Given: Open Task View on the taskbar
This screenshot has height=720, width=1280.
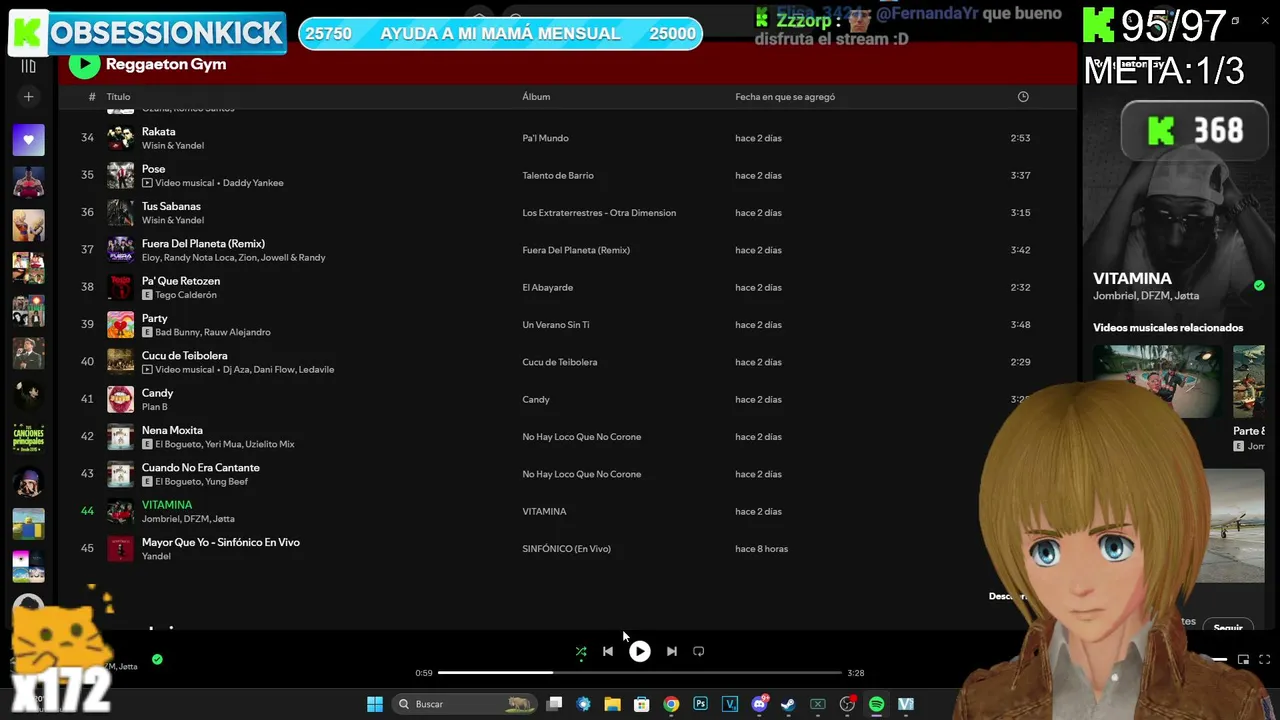Looking at the screenshot, I should tap(555, 704).
